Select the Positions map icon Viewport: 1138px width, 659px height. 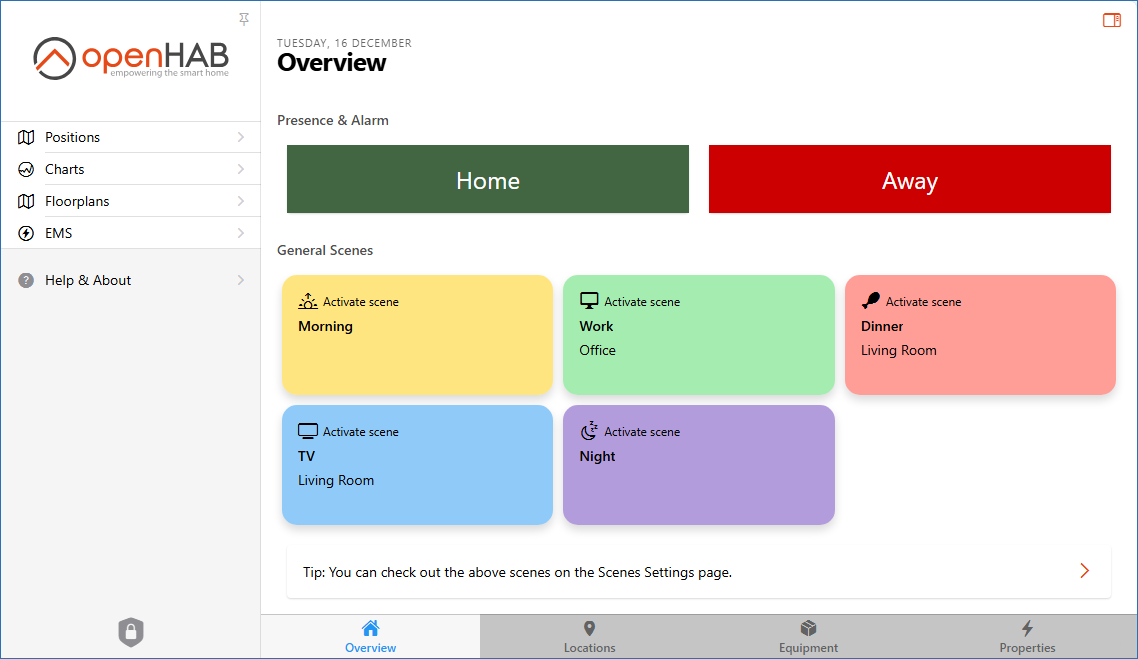24,137
